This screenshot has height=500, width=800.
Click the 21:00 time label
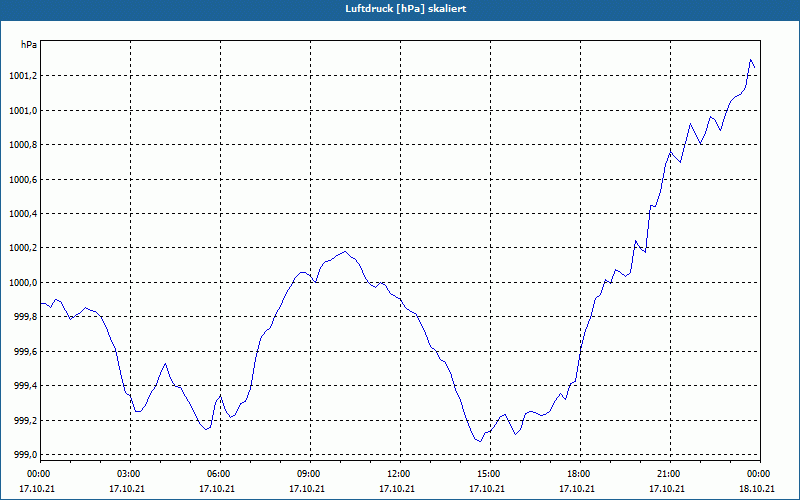pyautogui.click(x=666, y=474)
